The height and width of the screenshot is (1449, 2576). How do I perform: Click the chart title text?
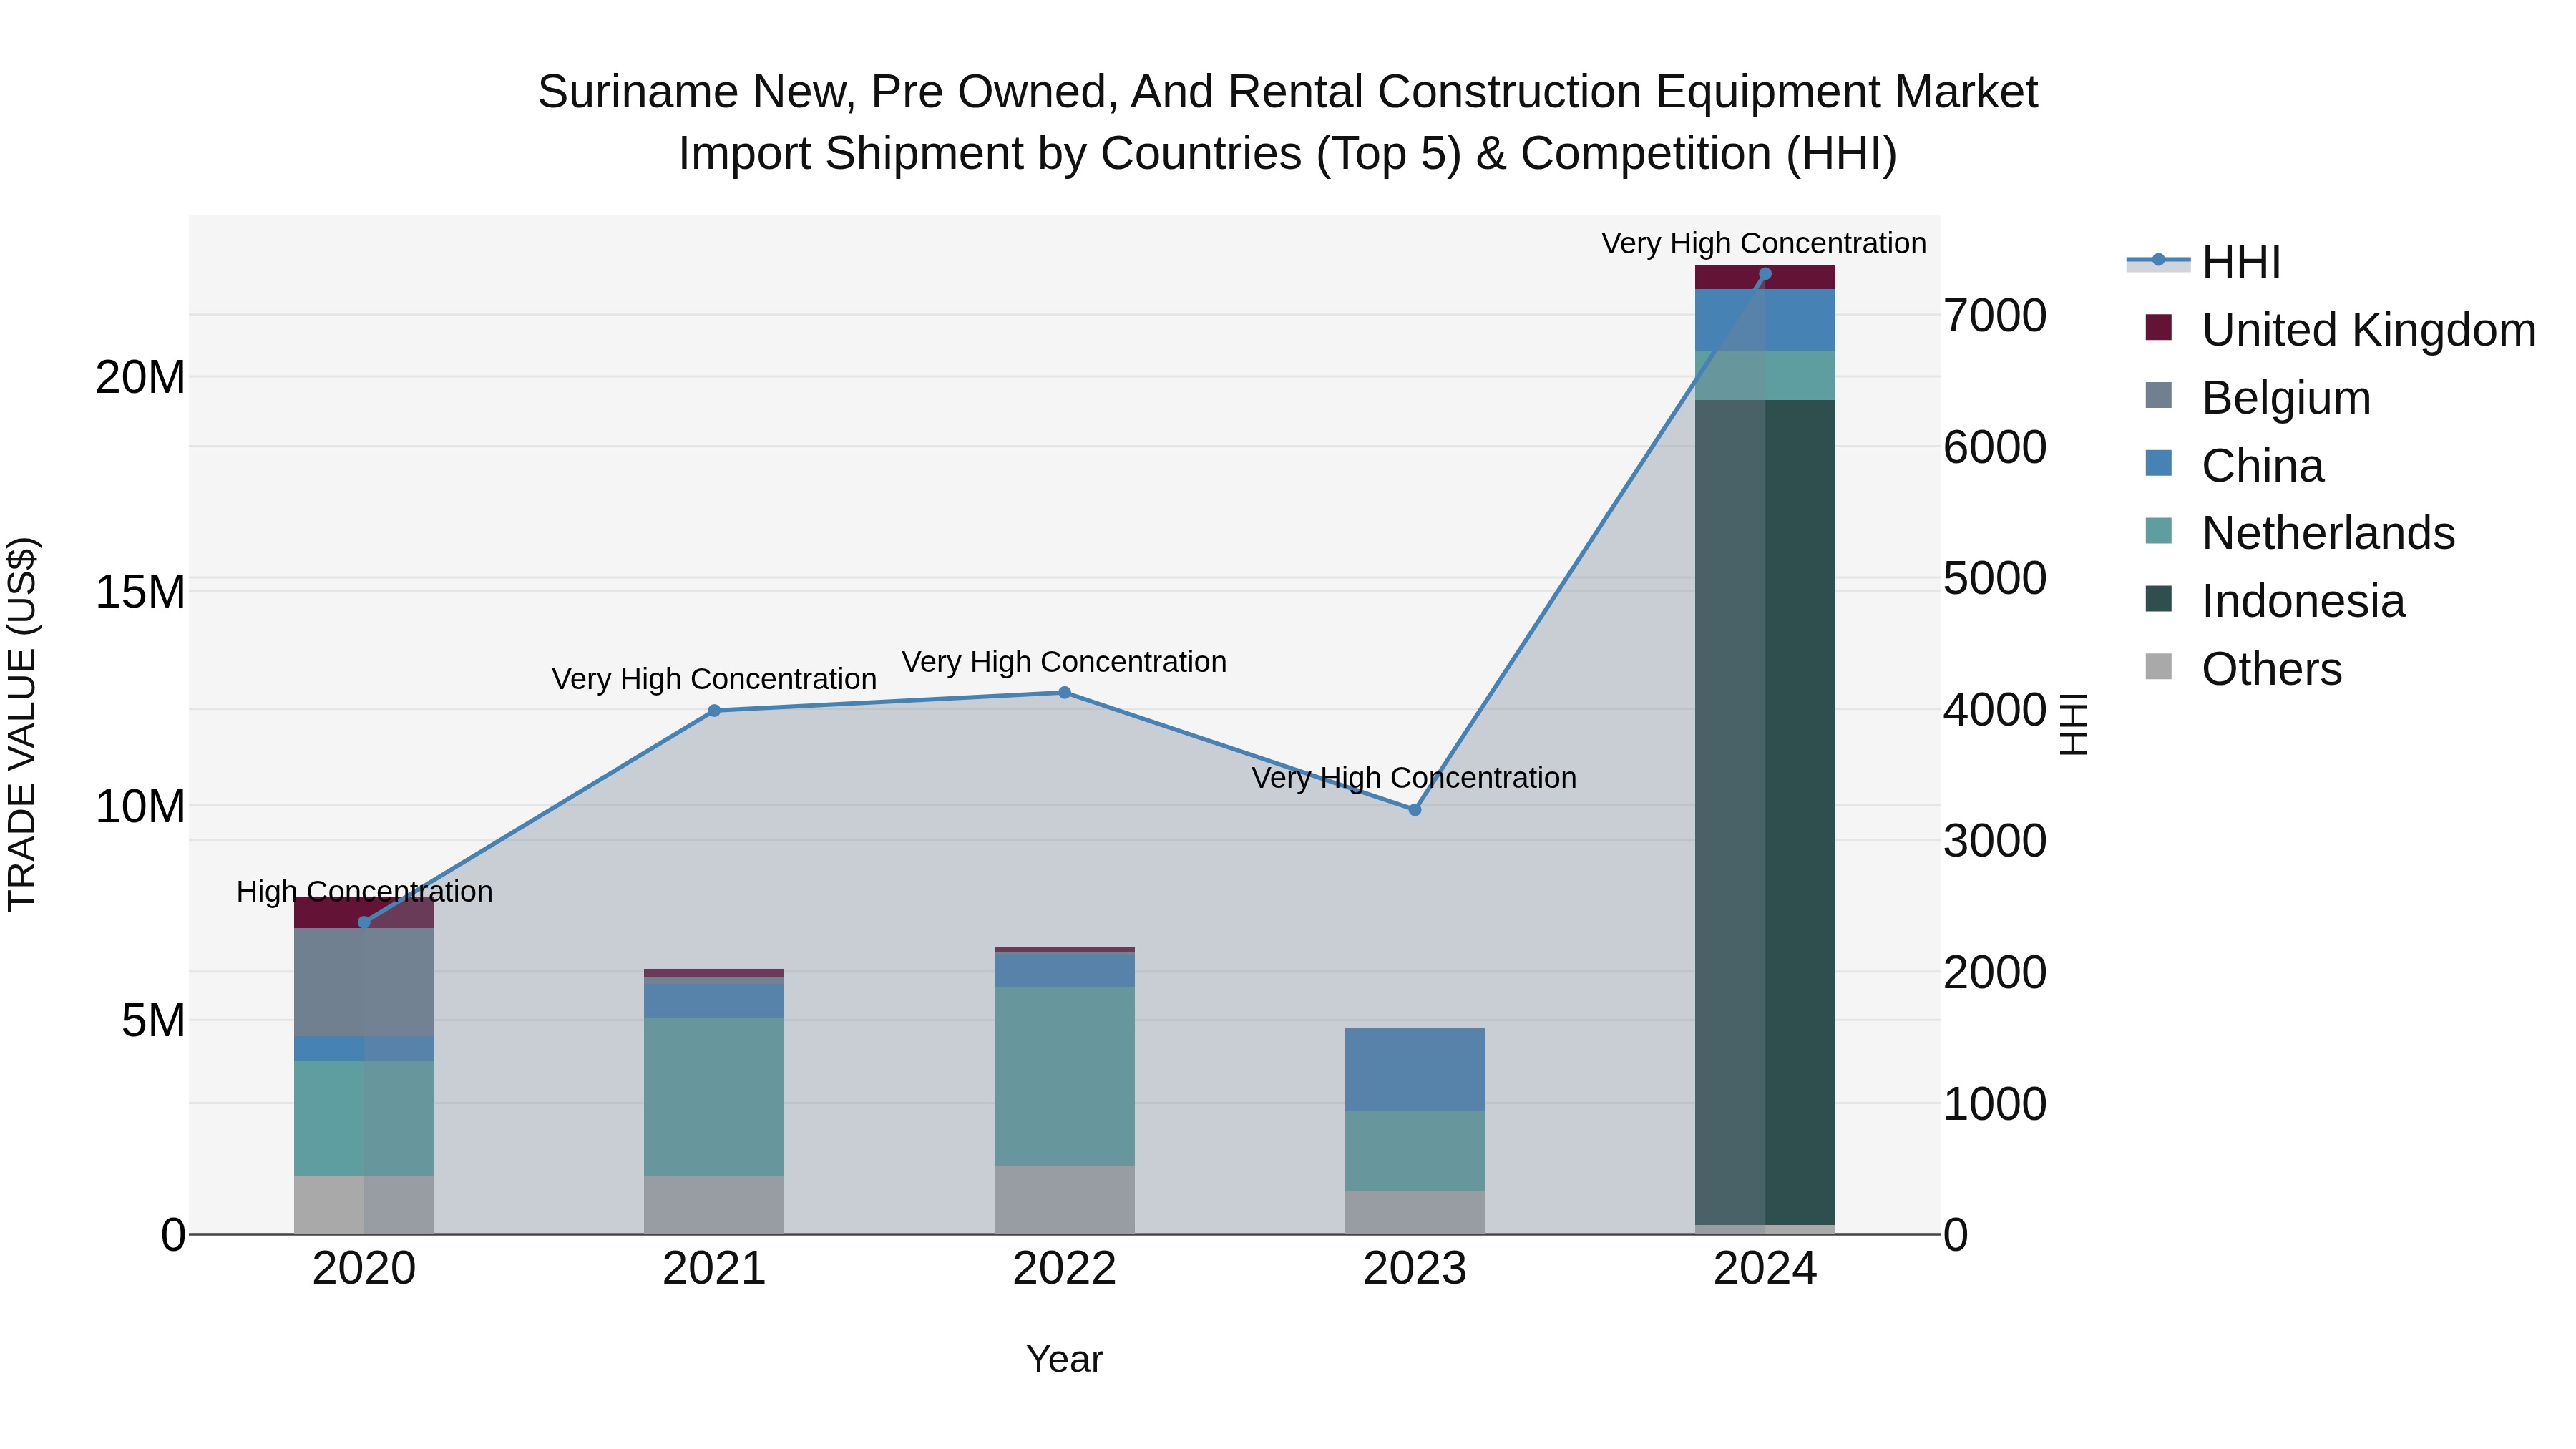[1288, 122]
